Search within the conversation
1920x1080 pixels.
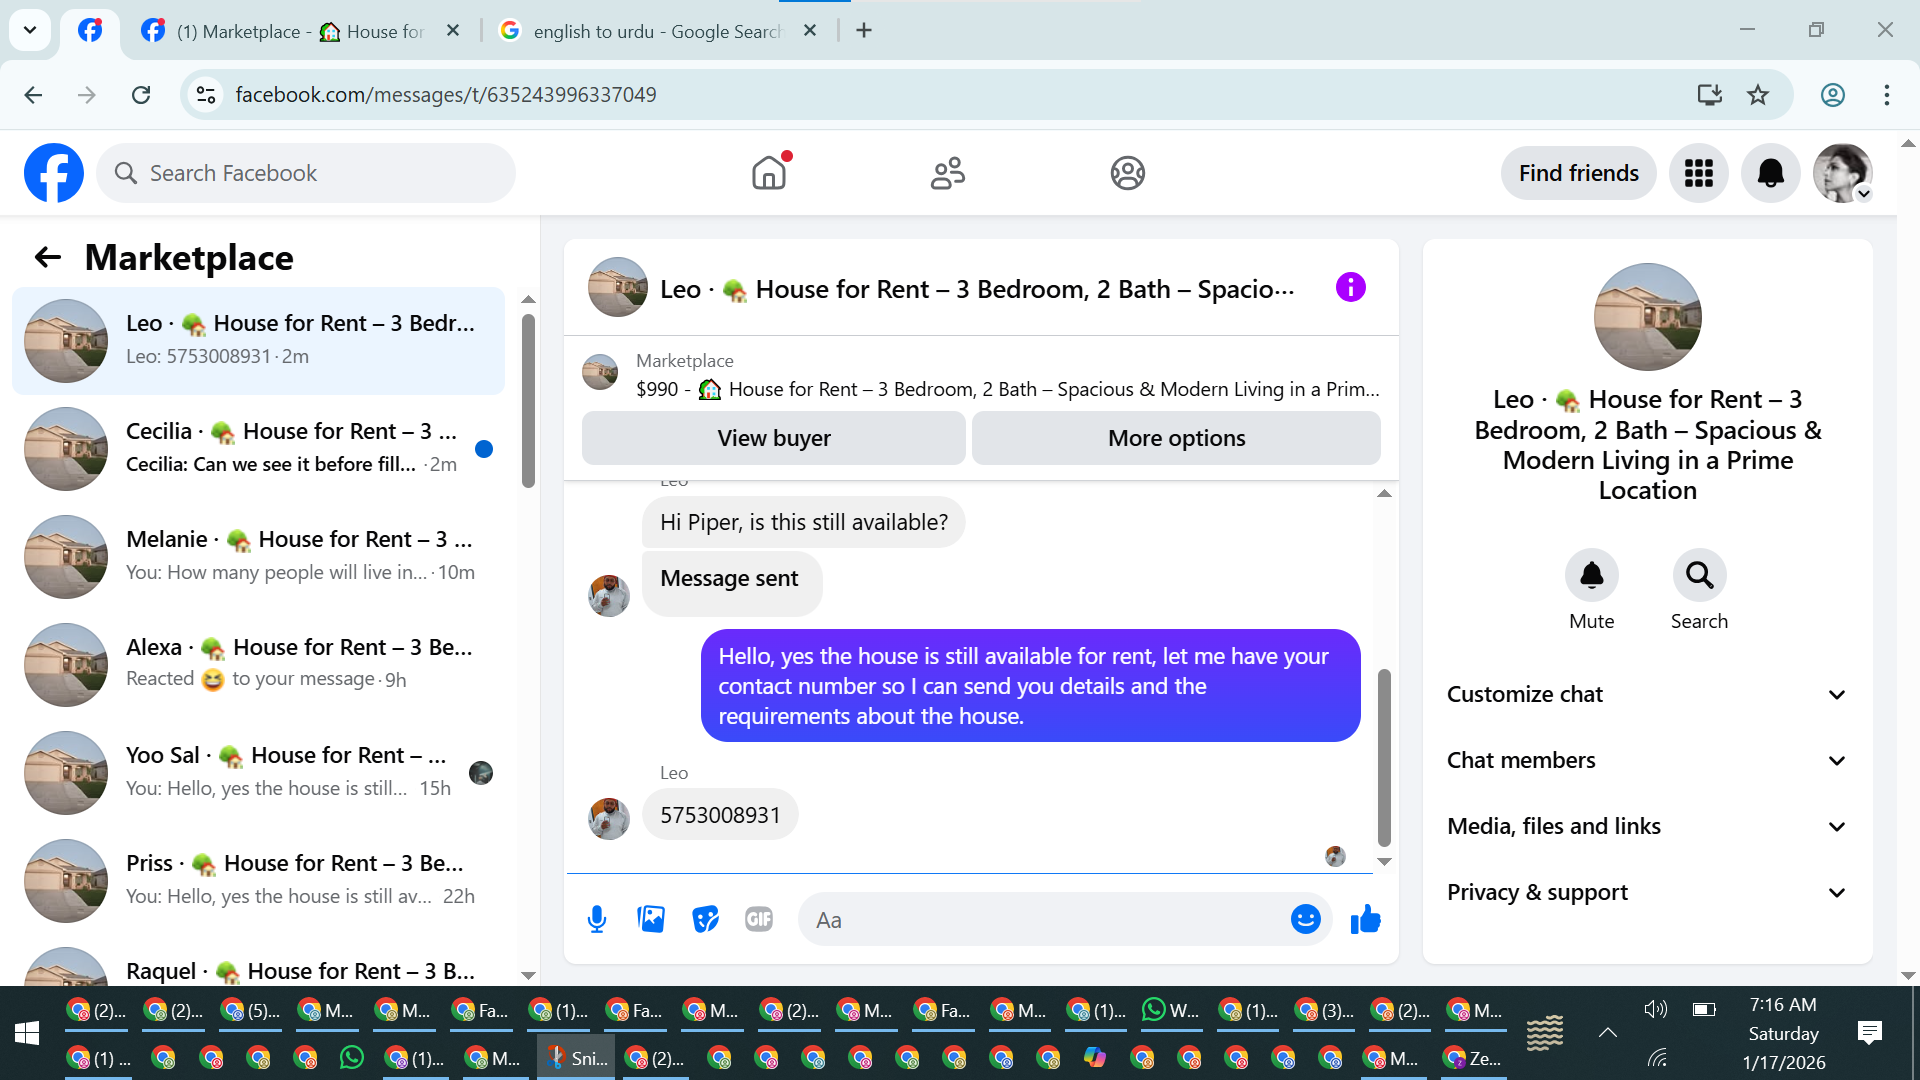click(1699, 576)
